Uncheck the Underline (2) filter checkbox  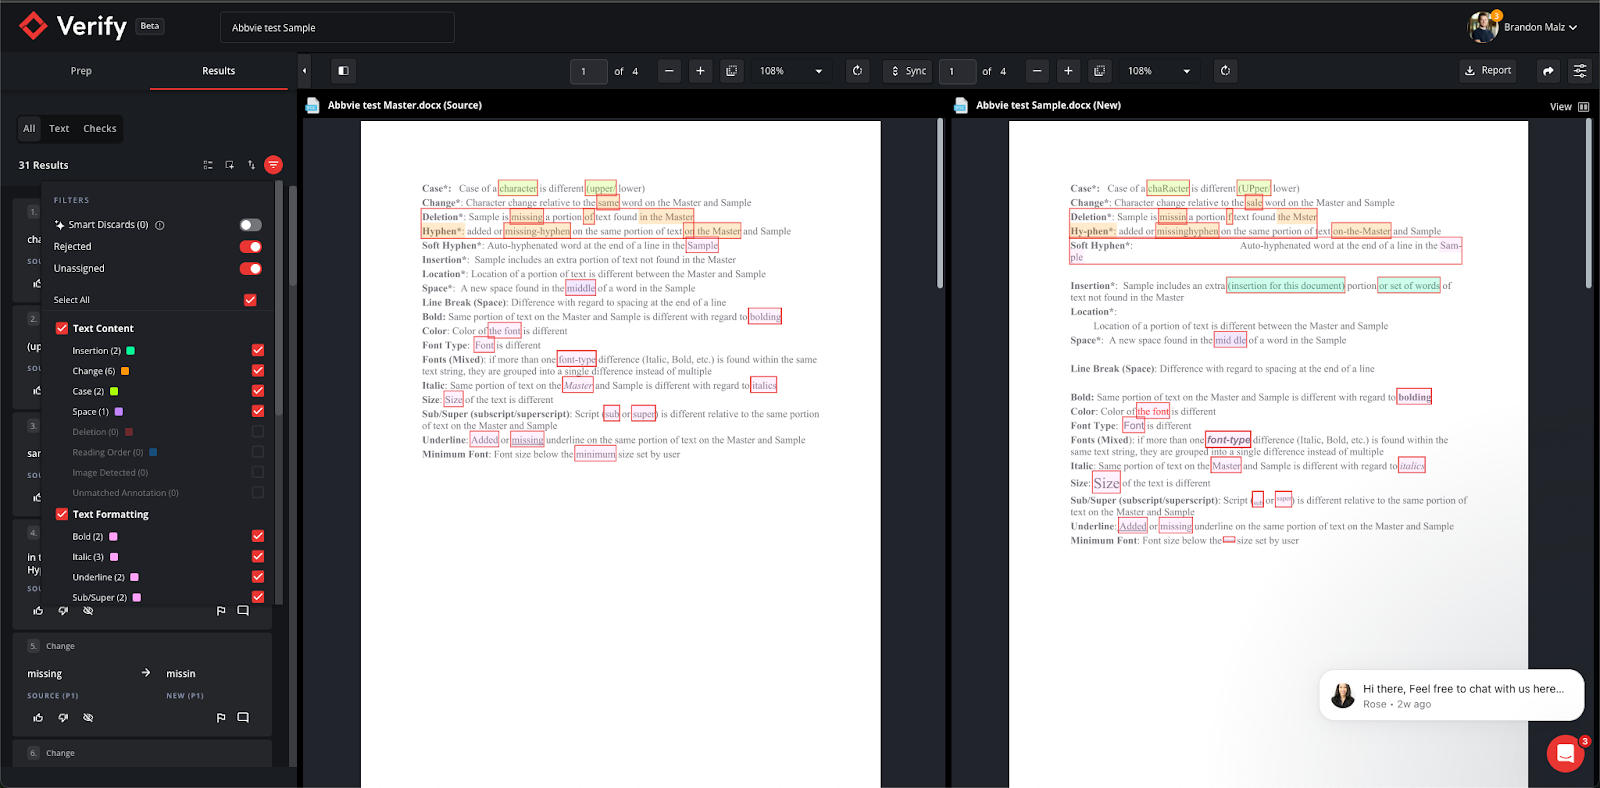258,577
